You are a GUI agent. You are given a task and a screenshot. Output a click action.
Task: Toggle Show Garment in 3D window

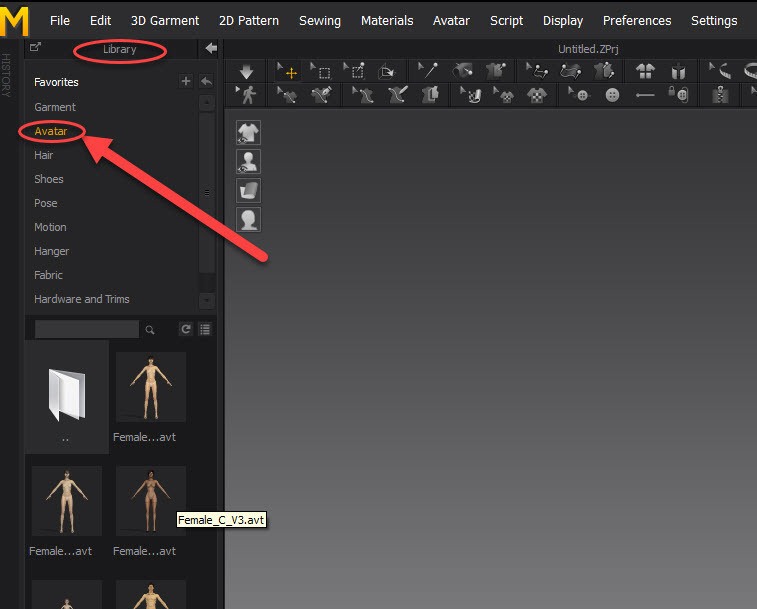[248, 132]
